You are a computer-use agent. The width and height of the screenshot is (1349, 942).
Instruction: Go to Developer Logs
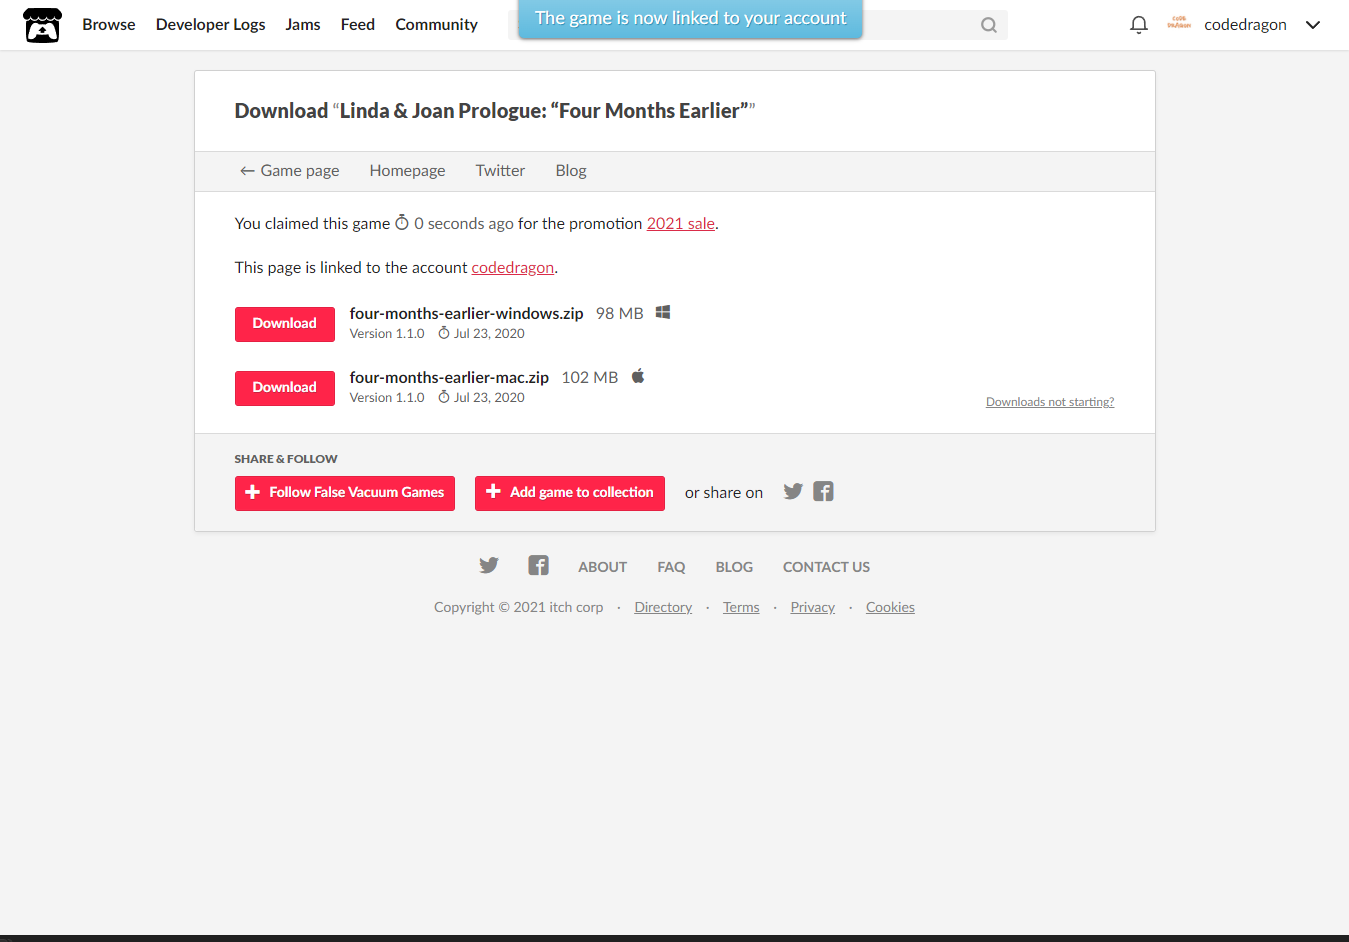pos(211,24)
